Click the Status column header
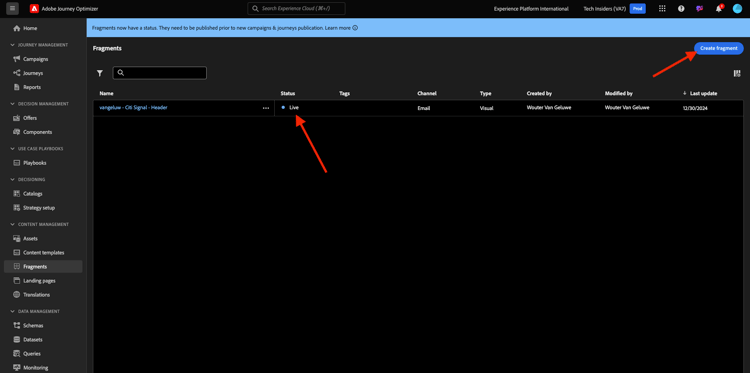The width and height of the screenshot is (750, 373). tap(288, 94)
